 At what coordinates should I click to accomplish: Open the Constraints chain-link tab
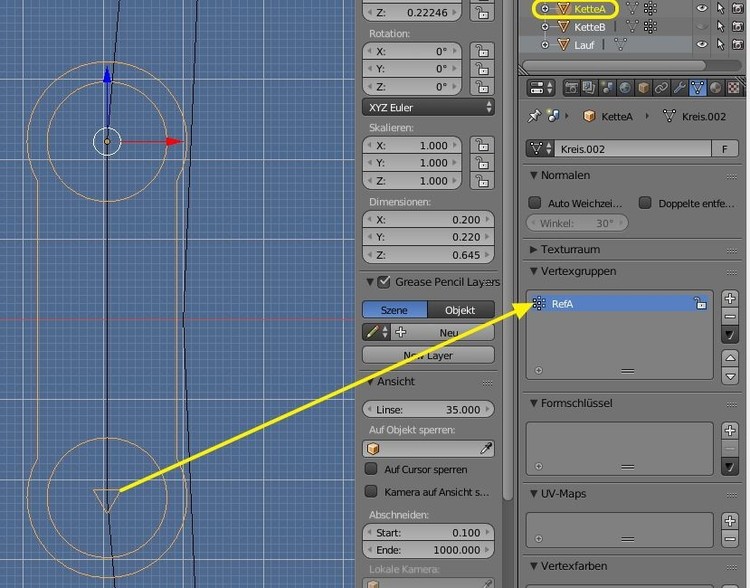point(662,88)
